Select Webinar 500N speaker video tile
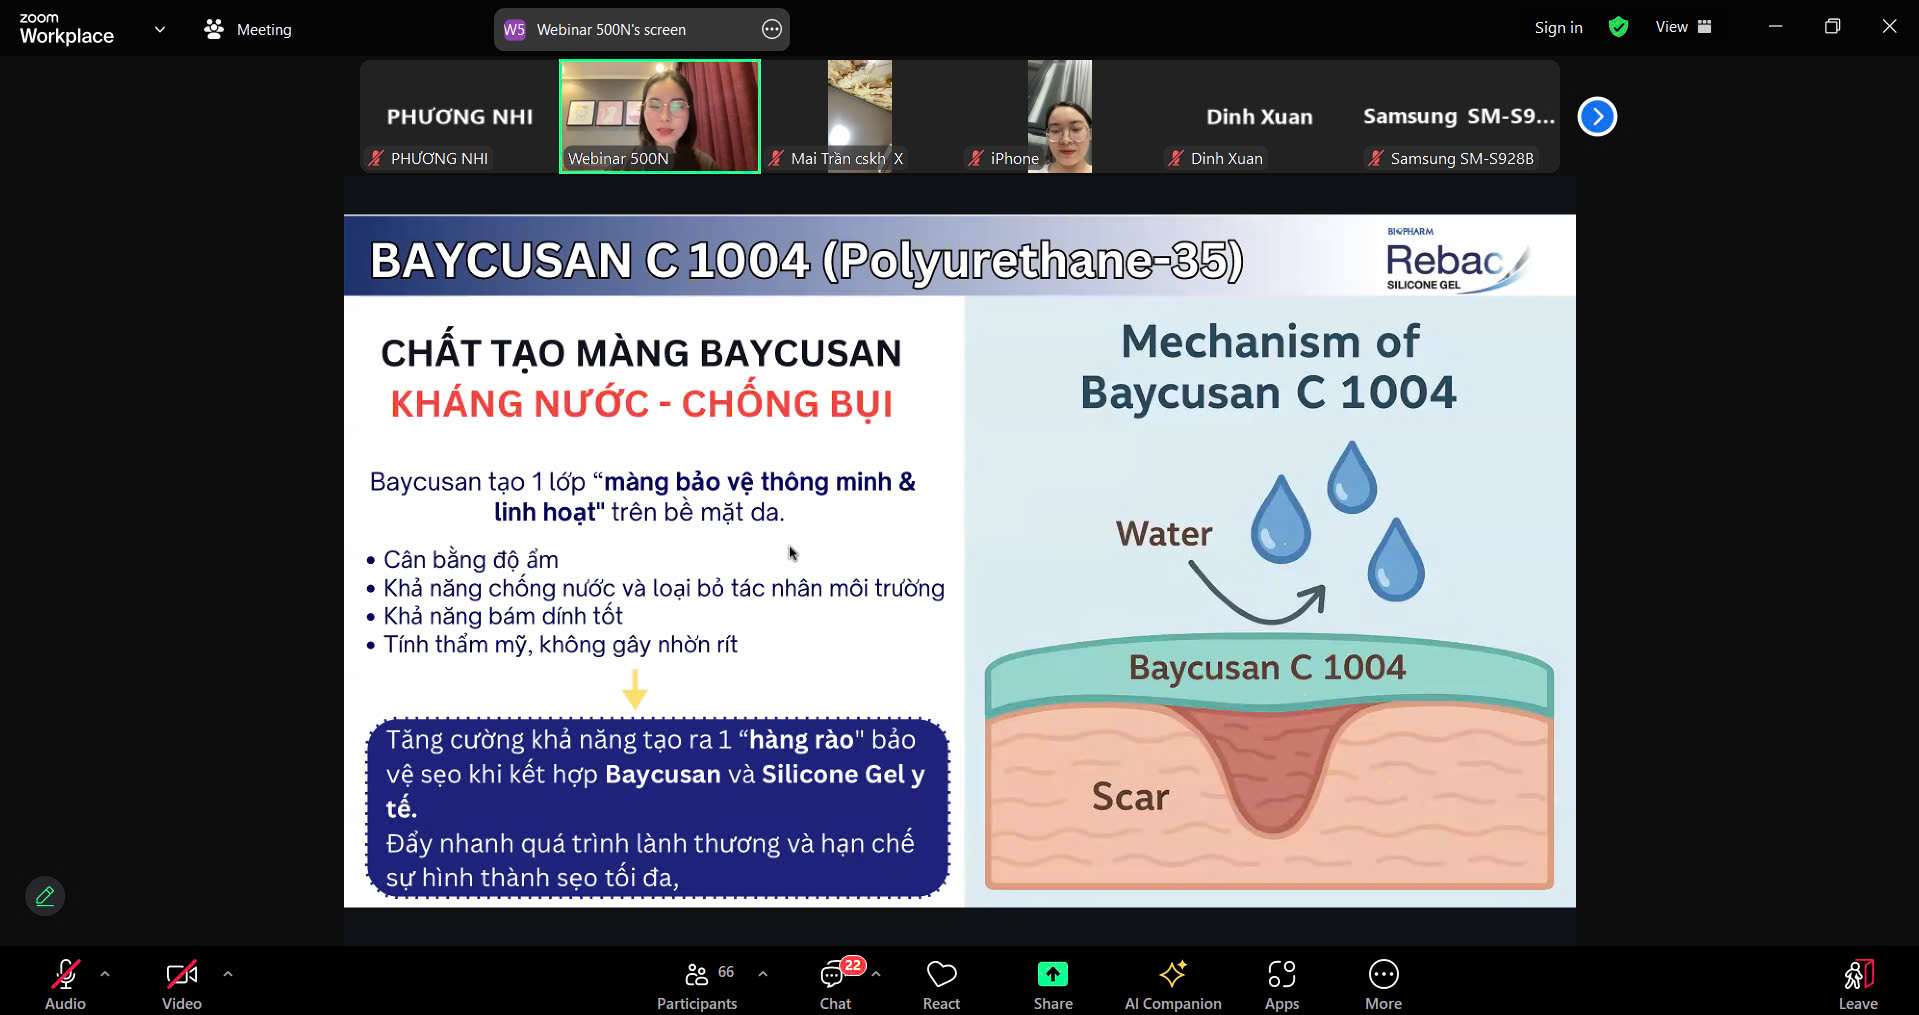Screen dimensions: 1919x1015 [x=660, y=116]
